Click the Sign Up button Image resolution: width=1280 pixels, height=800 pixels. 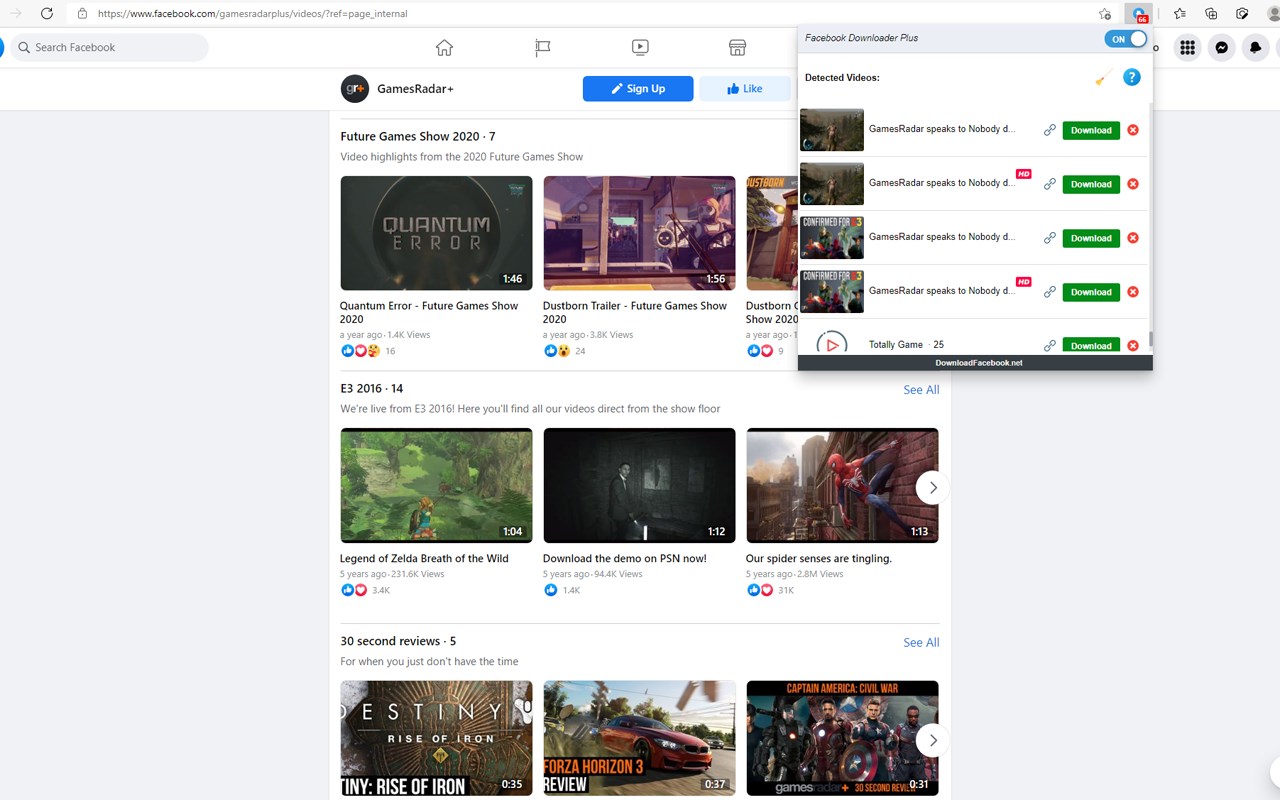point(638,89)
